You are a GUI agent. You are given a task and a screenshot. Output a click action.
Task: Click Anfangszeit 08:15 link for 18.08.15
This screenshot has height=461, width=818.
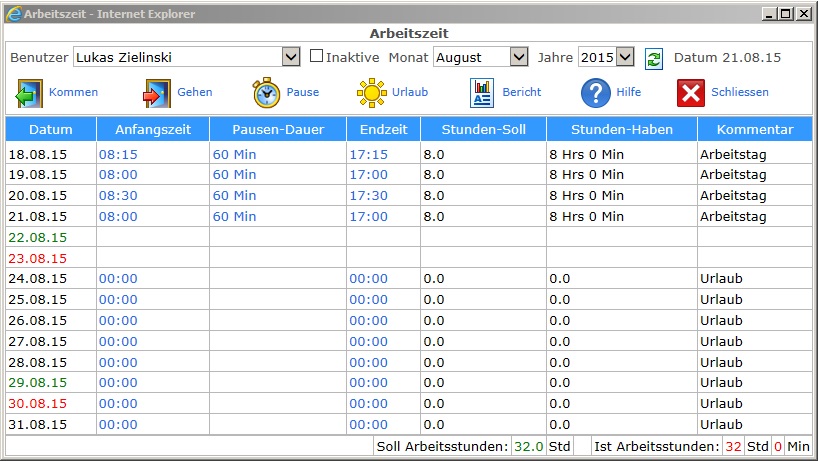click(118, 155)
